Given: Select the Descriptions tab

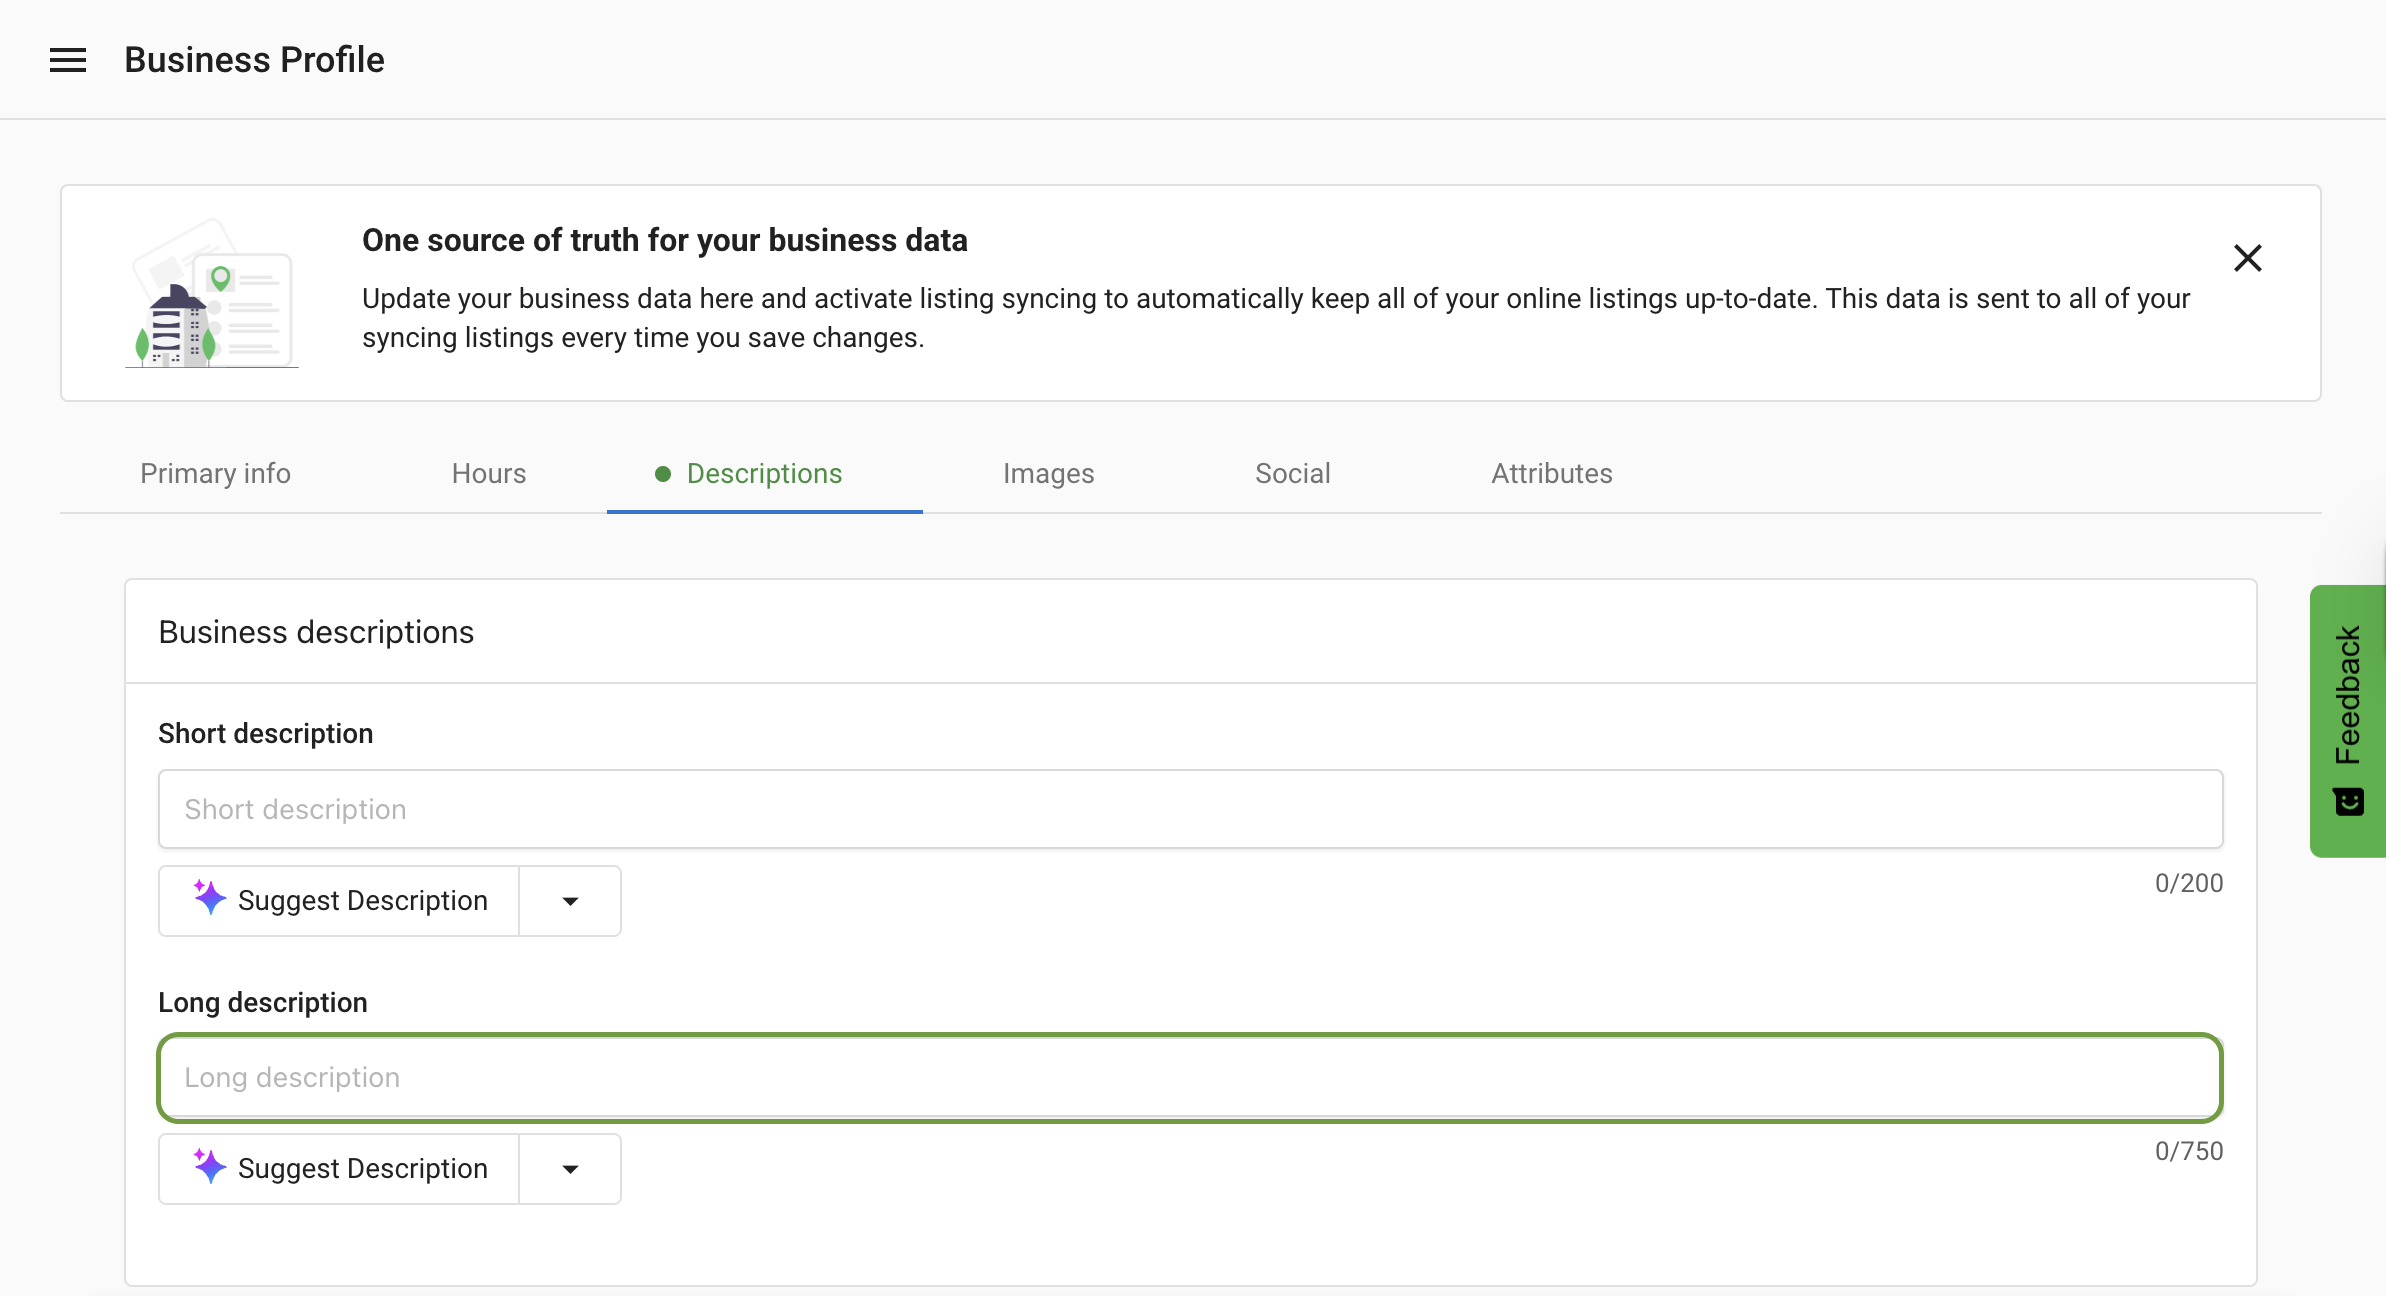Looking at the screenshot, I should (x=764, y=474).
